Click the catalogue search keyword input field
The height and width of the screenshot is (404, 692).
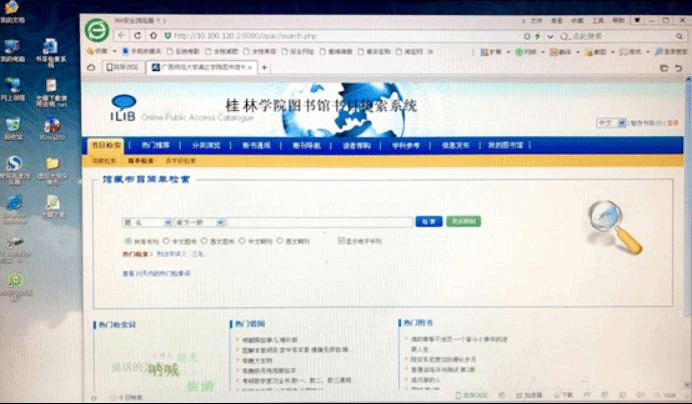[x=320, y=222]
